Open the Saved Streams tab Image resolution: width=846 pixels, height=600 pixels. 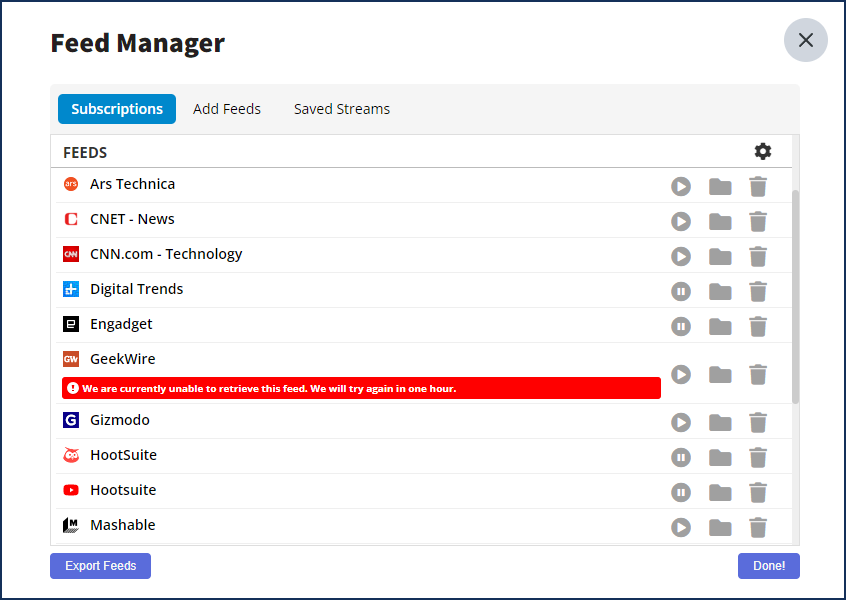tap(342, 109)
